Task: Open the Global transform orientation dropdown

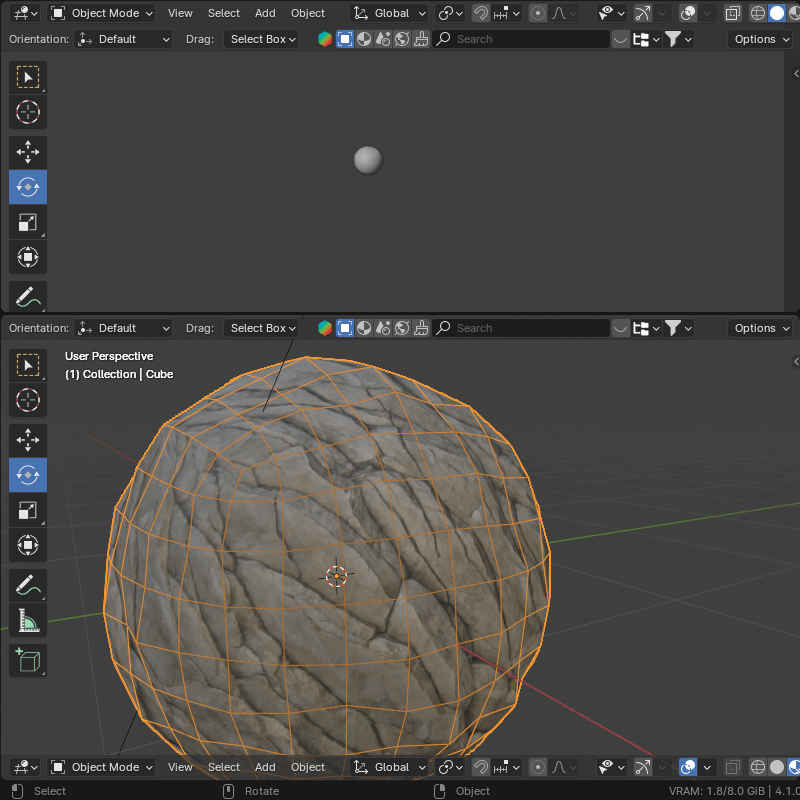Action: (389, 12)
